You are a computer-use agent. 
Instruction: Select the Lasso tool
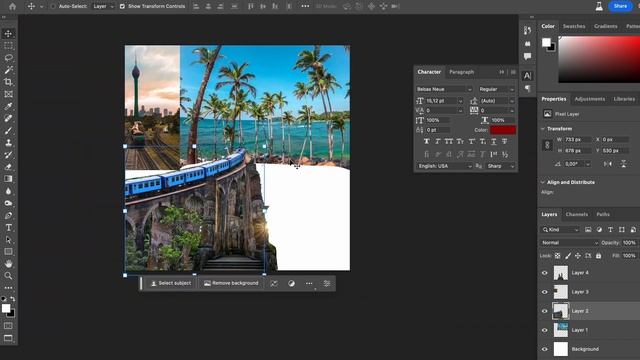(x=8, y=58)
